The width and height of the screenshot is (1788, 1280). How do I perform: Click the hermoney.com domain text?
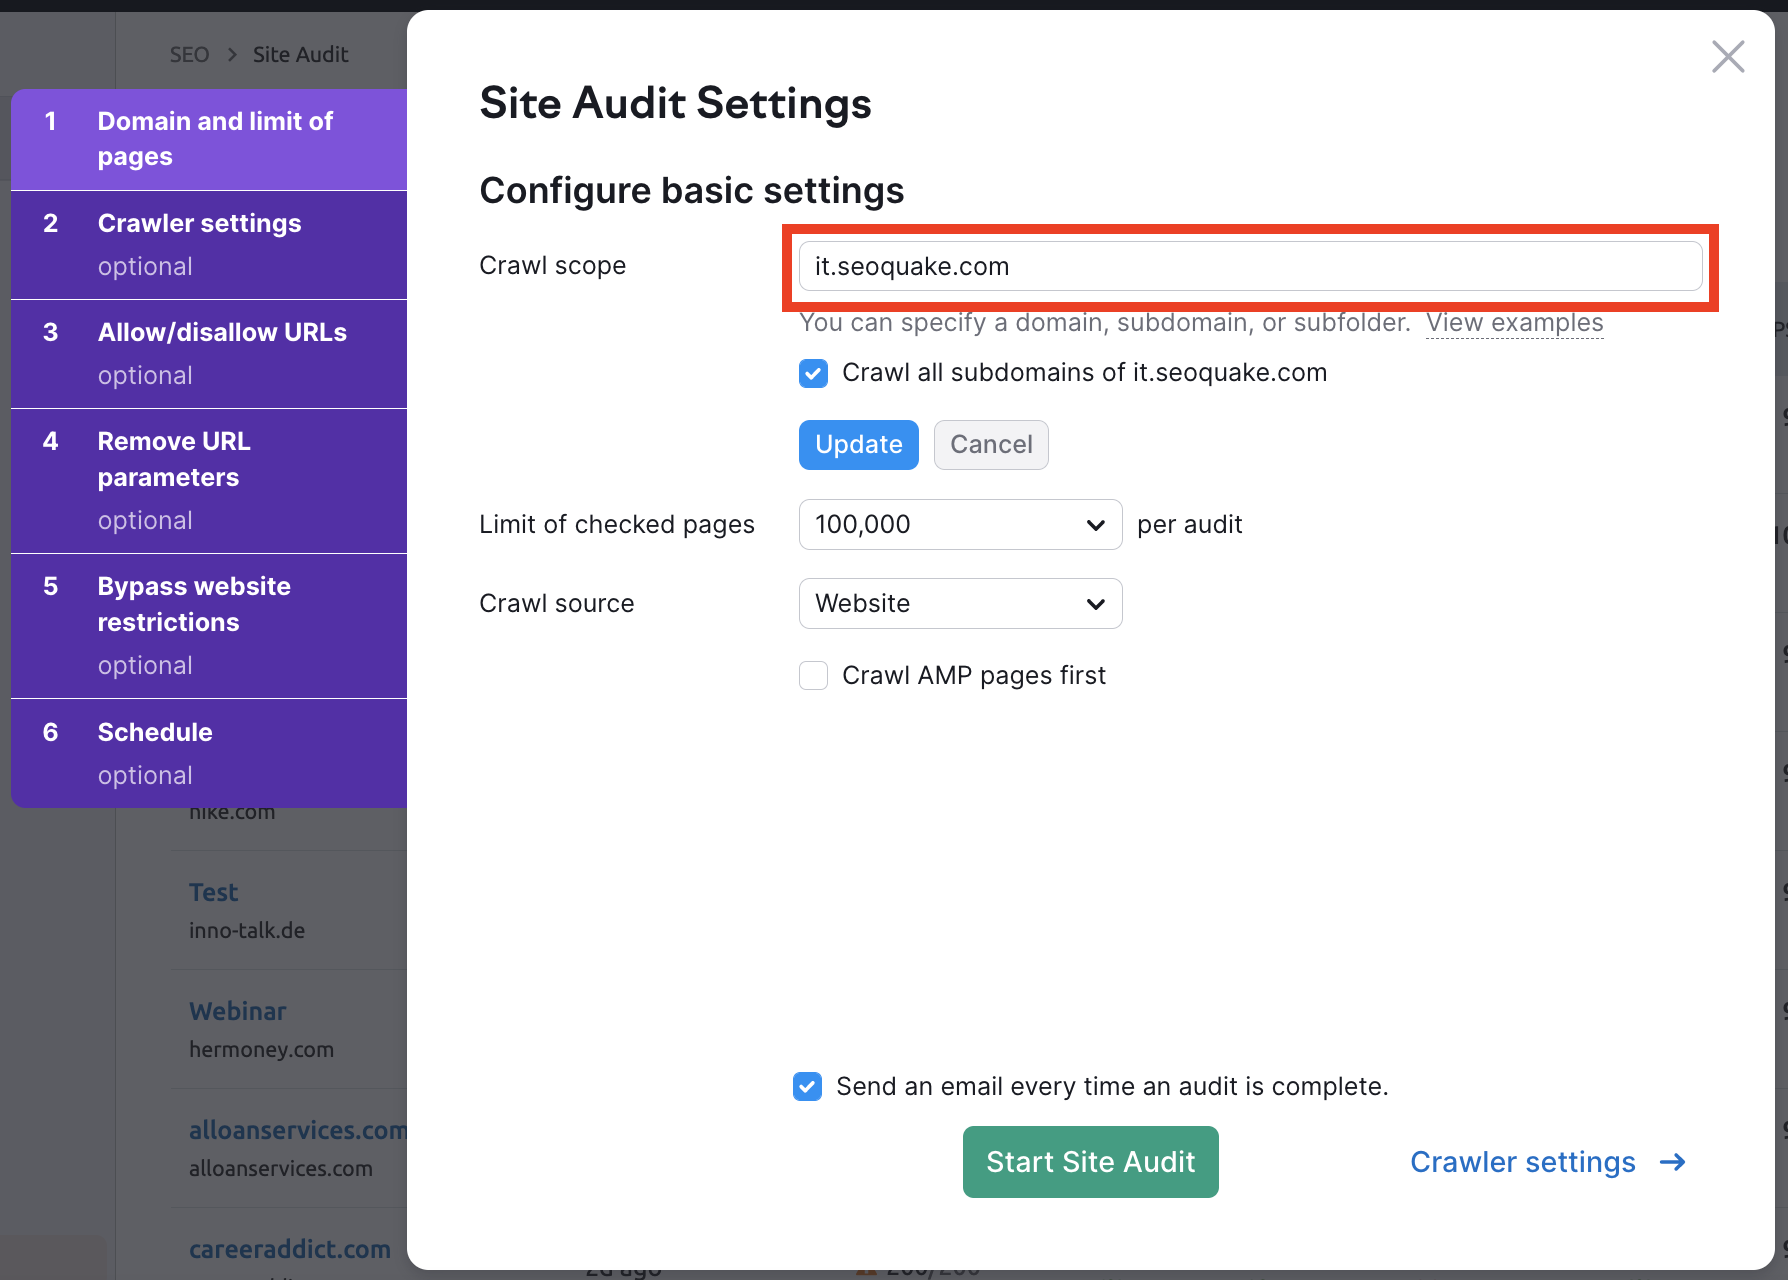click(261, 1050)
